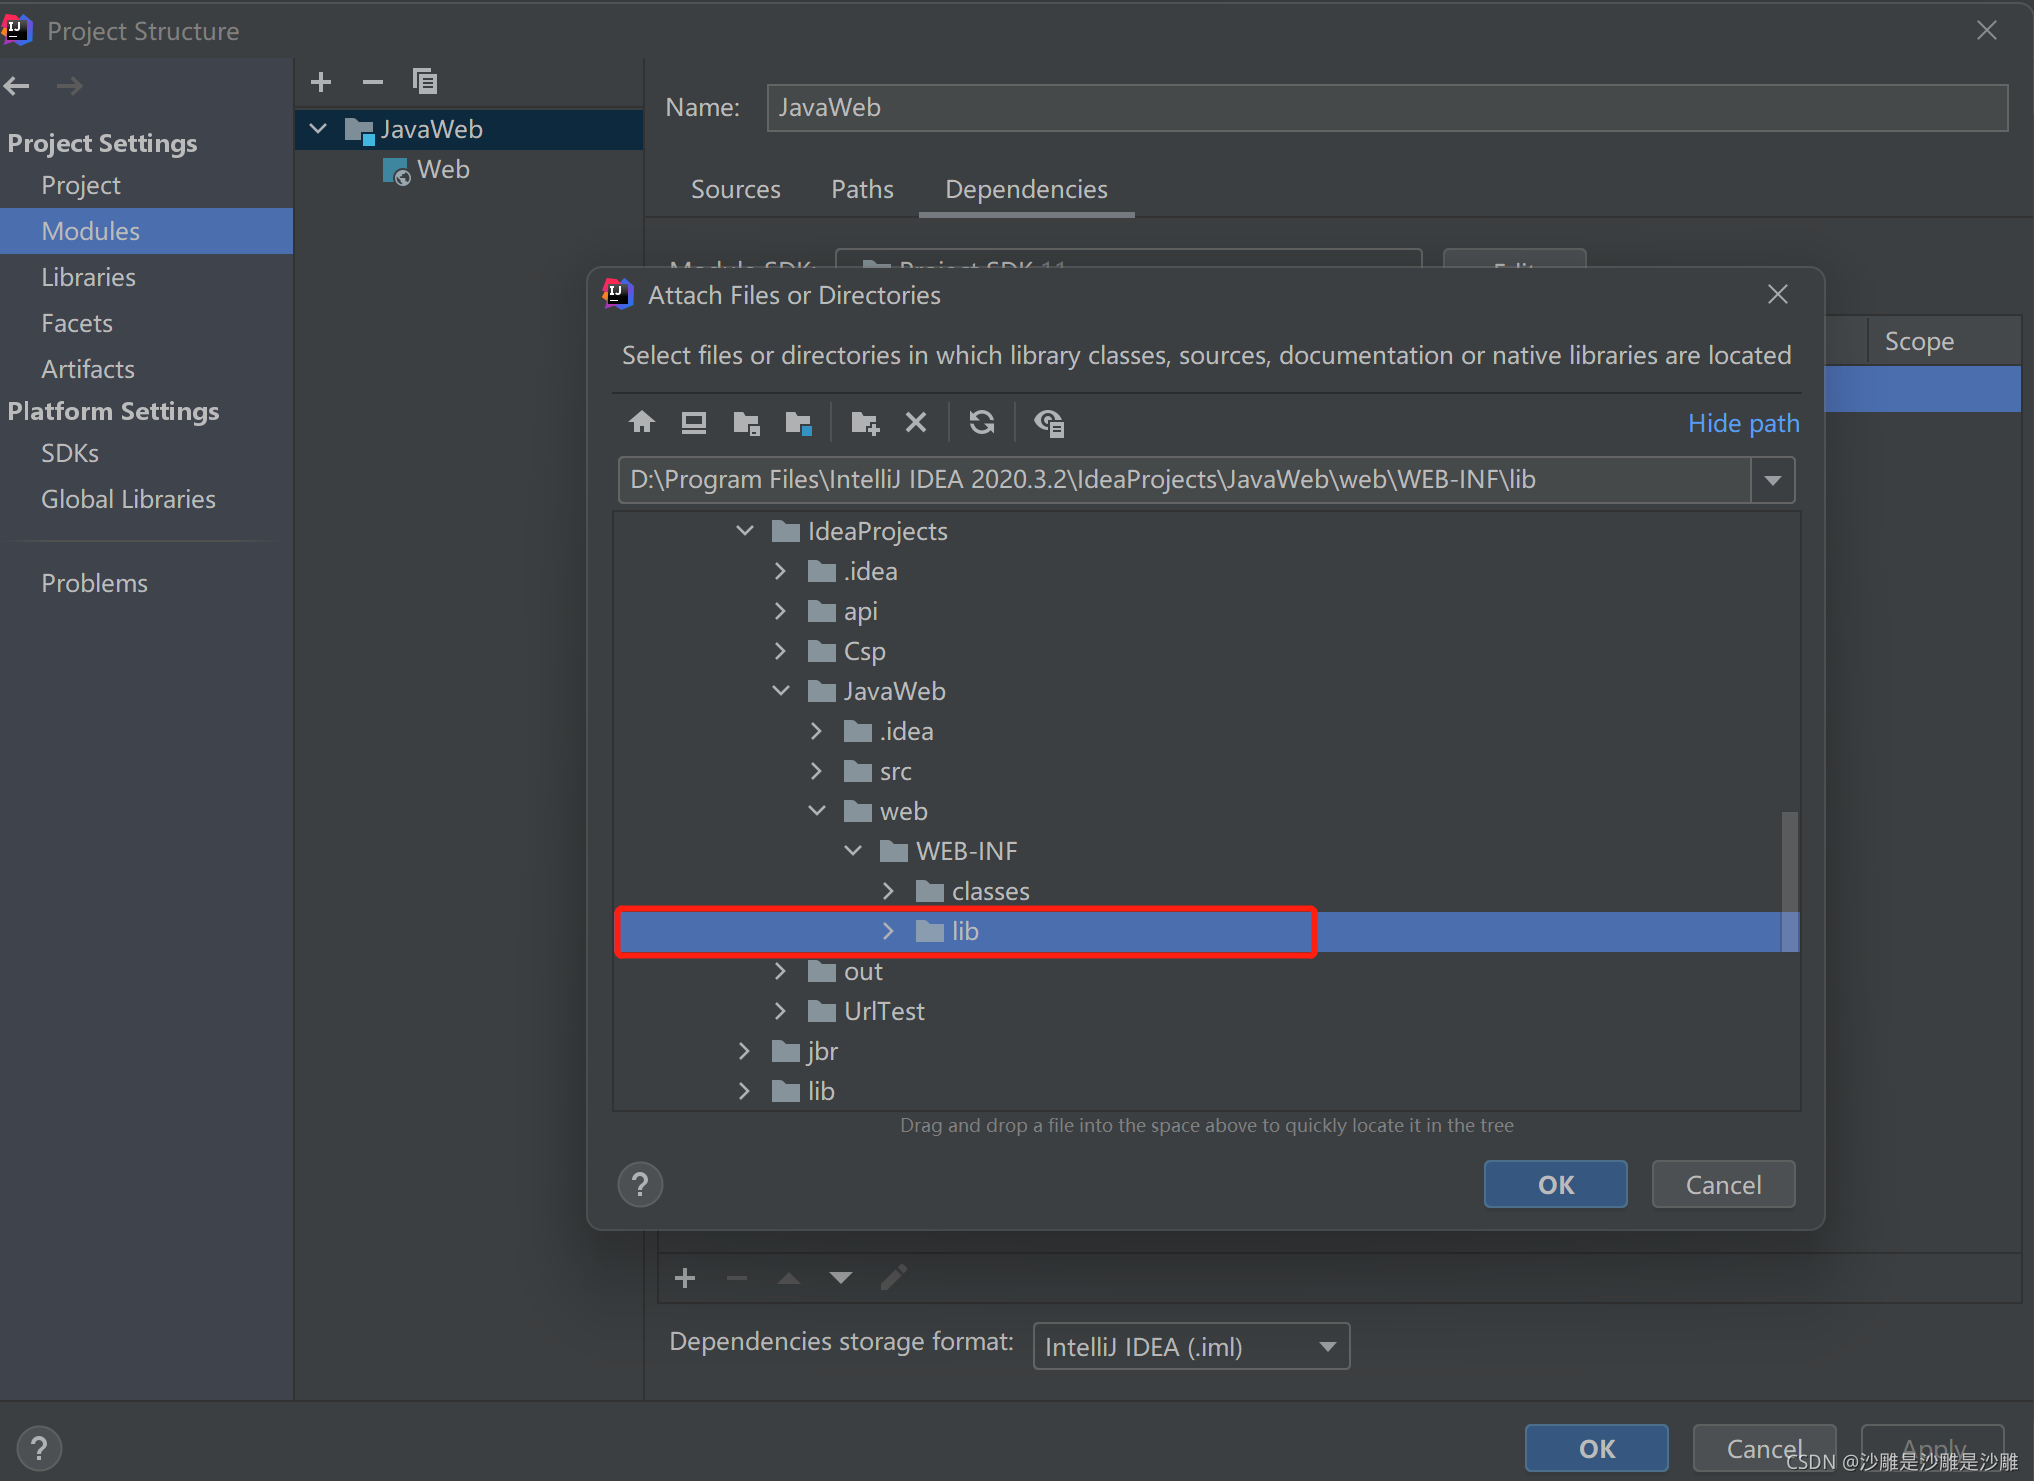Click the Home directory icon
Screen dimensions: 2034x1481
pyautogui.click(x=642, y=423)
